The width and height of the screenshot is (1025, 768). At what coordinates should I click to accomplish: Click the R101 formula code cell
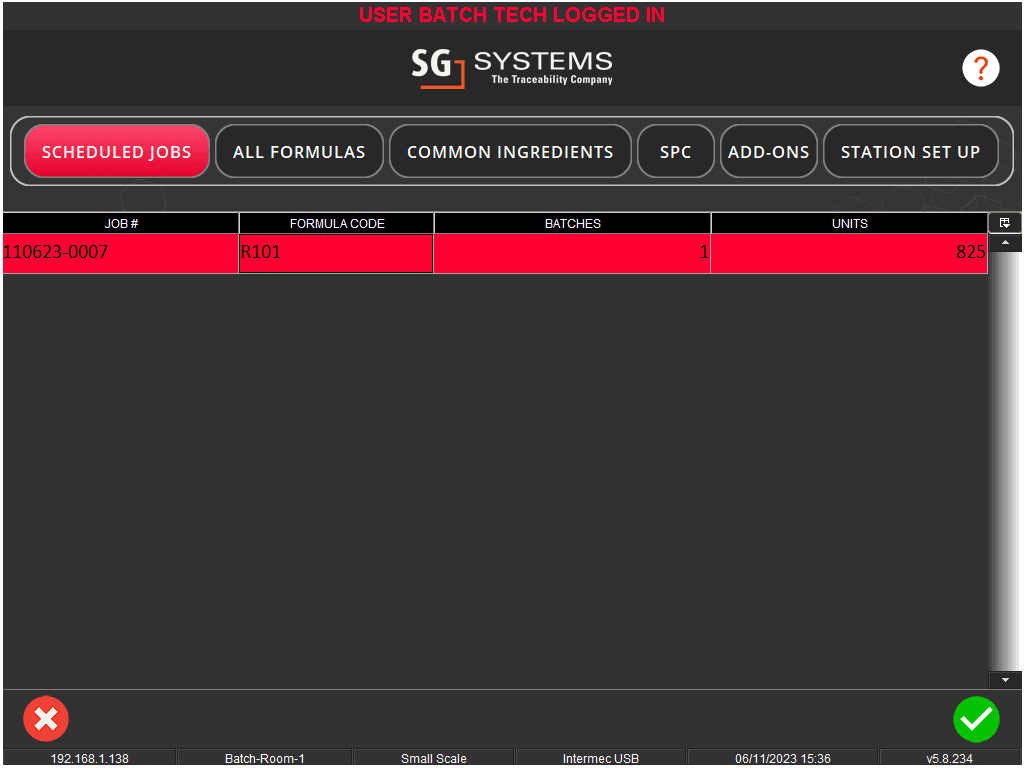(336, 252)
